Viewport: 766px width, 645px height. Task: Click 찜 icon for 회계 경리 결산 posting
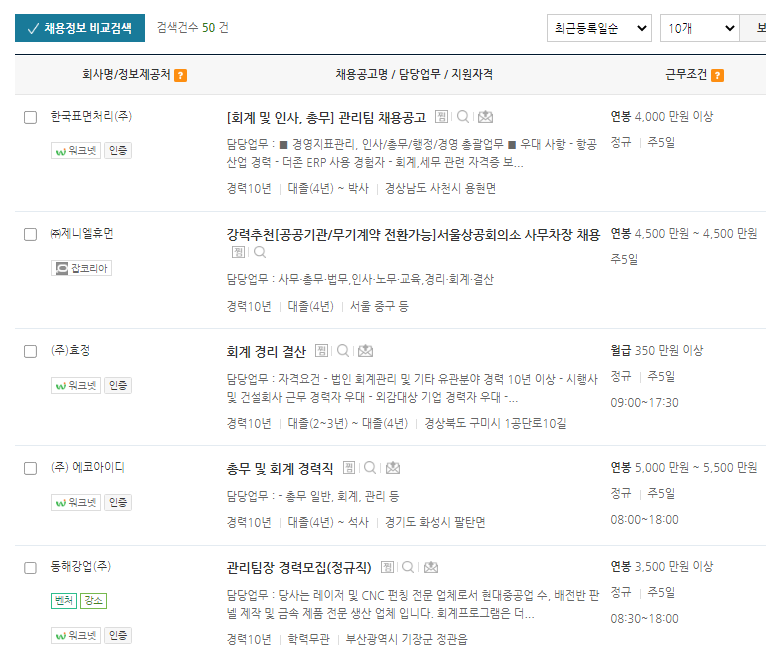321,350
